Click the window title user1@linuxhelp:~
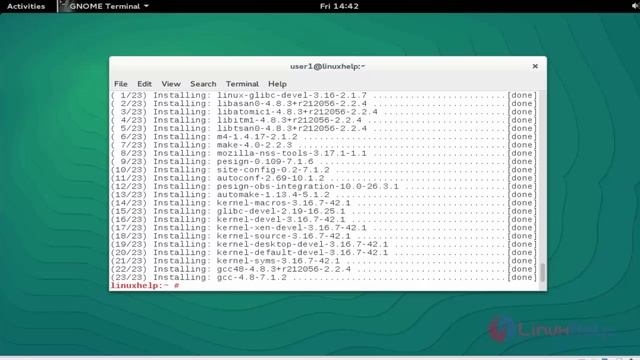Screen dimensions: 640x360 pos(327,66)
